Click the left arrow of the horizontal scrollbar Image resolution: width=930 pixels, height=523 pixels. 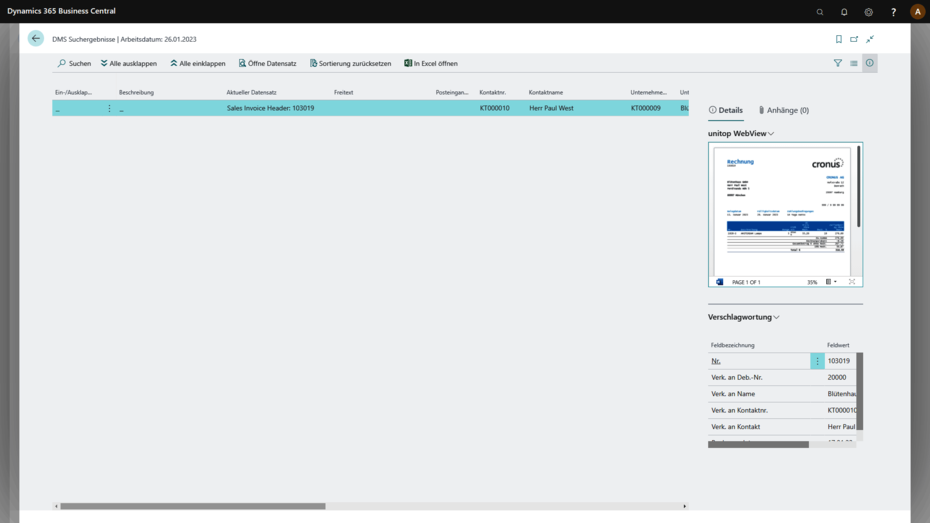click(x=56, y=506)
